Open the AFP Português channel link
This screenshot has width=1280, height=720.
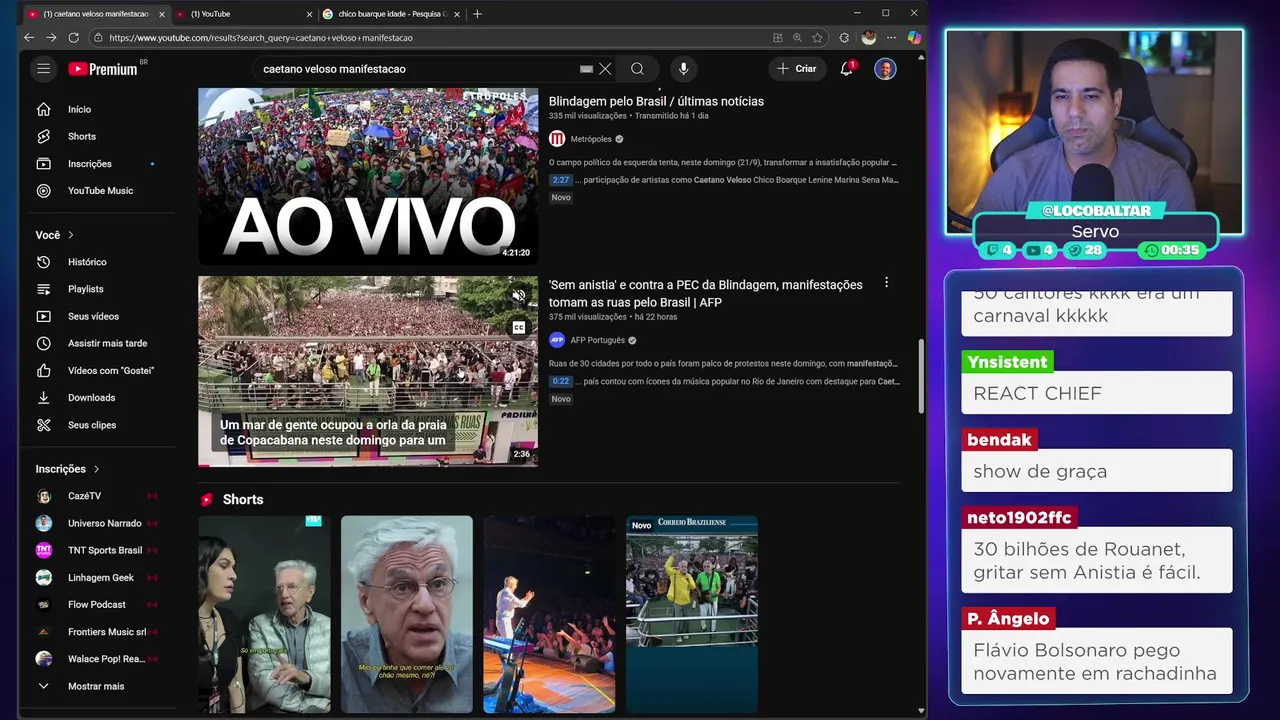597,340
